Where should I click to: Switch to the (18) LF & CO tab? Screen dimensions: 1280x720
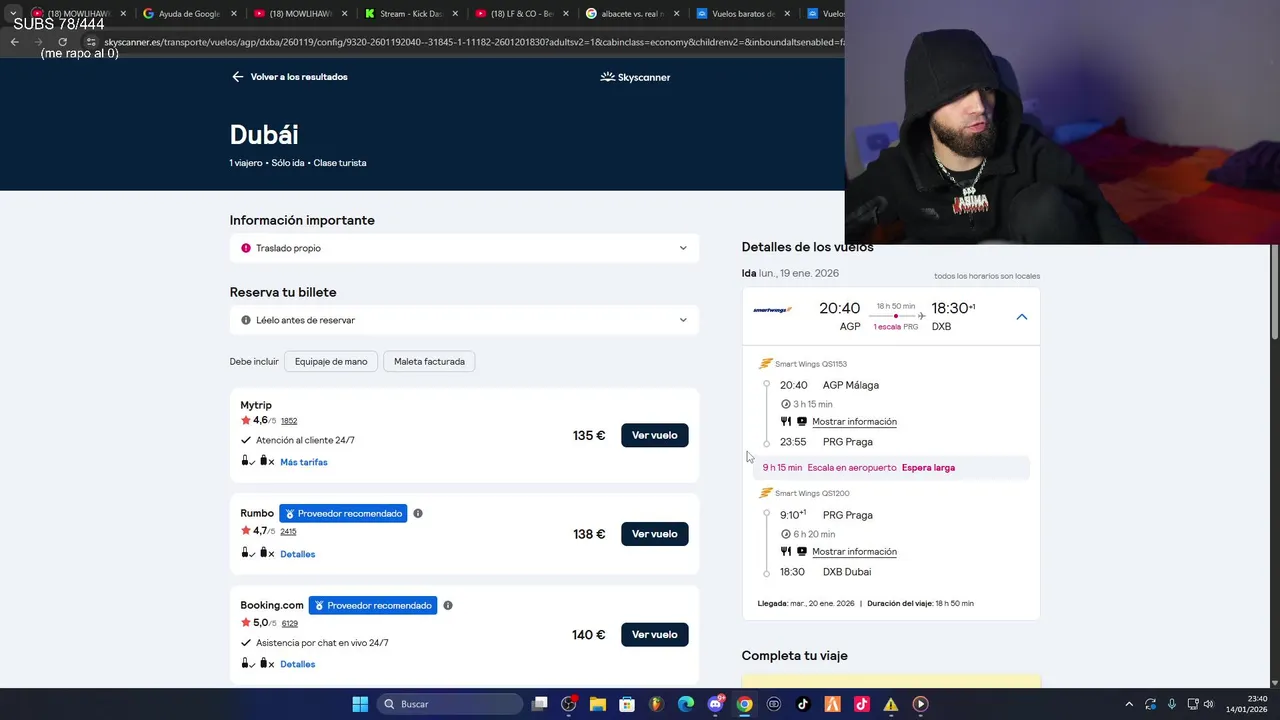[x=521, y=14]
